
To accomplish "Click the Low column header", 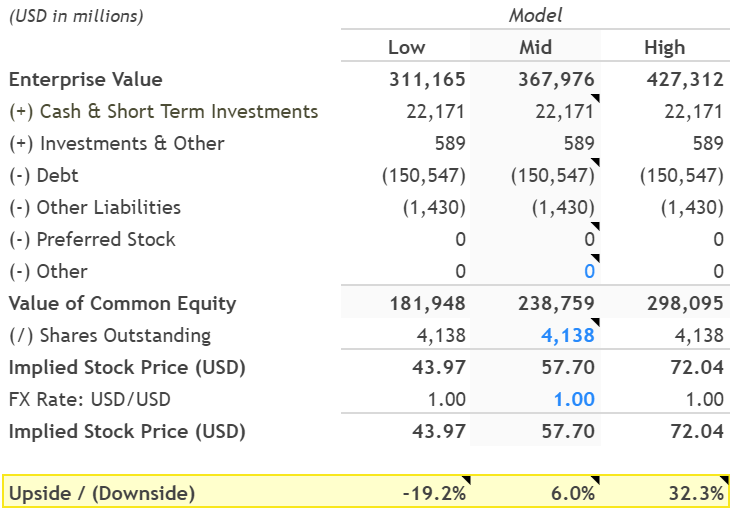I will tap(406, 47).
